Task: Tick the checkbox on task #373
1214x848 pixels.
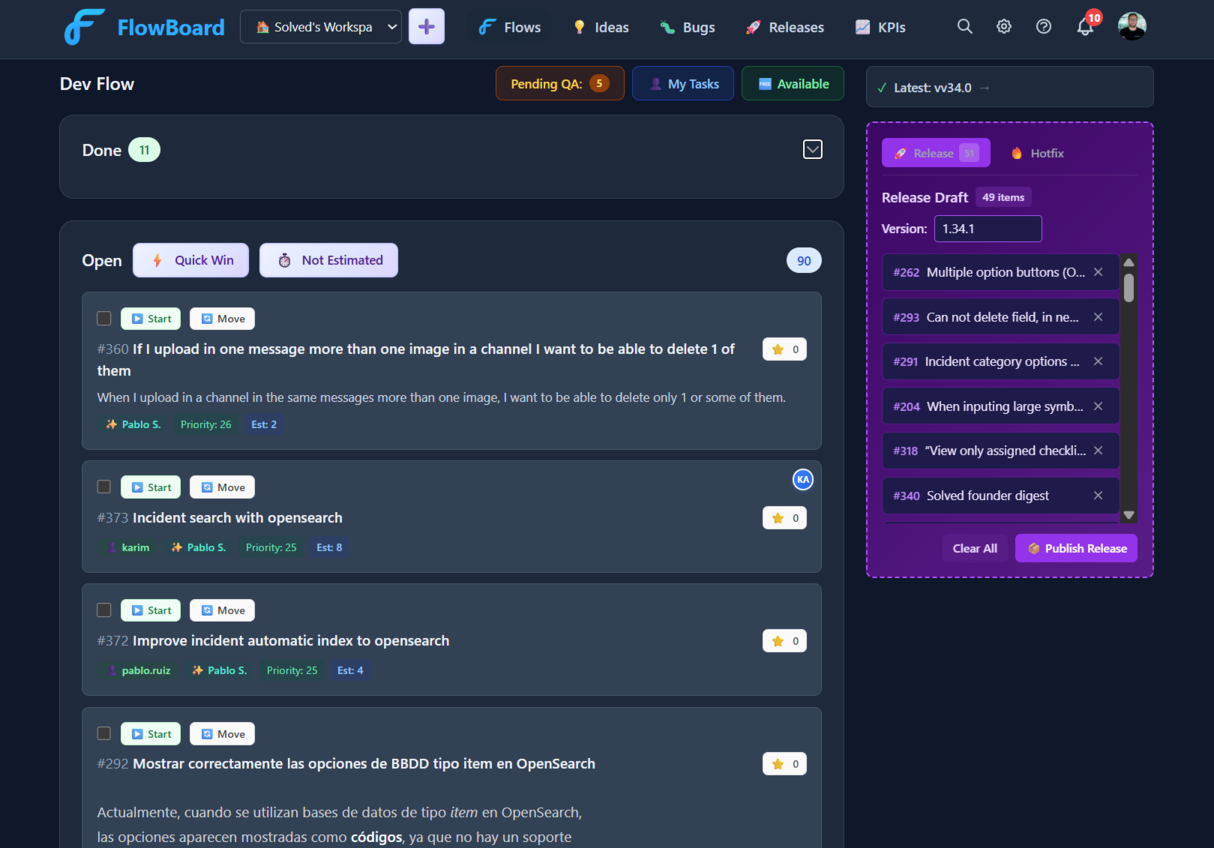Action: point(103,486)
